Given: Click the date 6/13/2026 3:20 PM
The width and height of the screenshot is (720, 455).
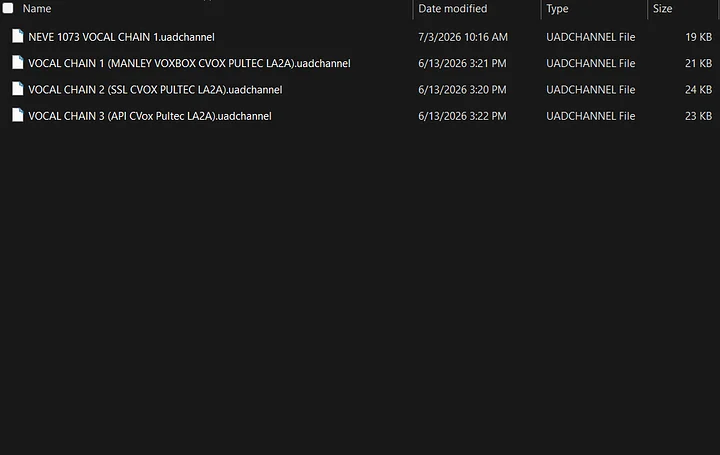Looking at the screenshot, I should tap(462, 90).
